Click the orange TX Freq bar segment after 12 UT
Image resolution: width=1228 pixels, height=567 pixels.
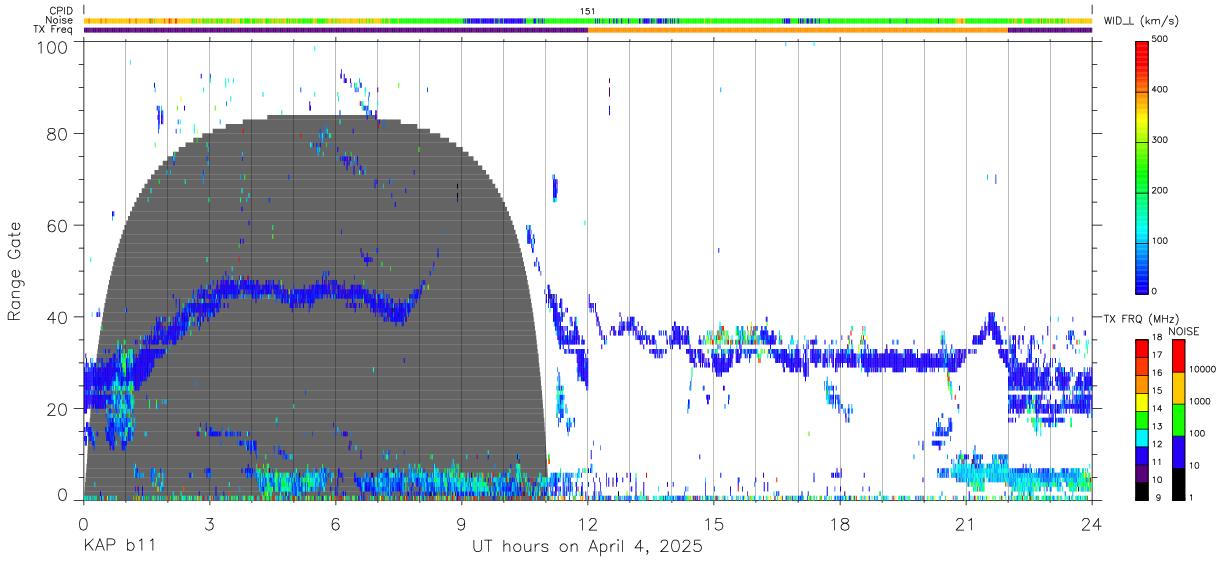point(798,30)
